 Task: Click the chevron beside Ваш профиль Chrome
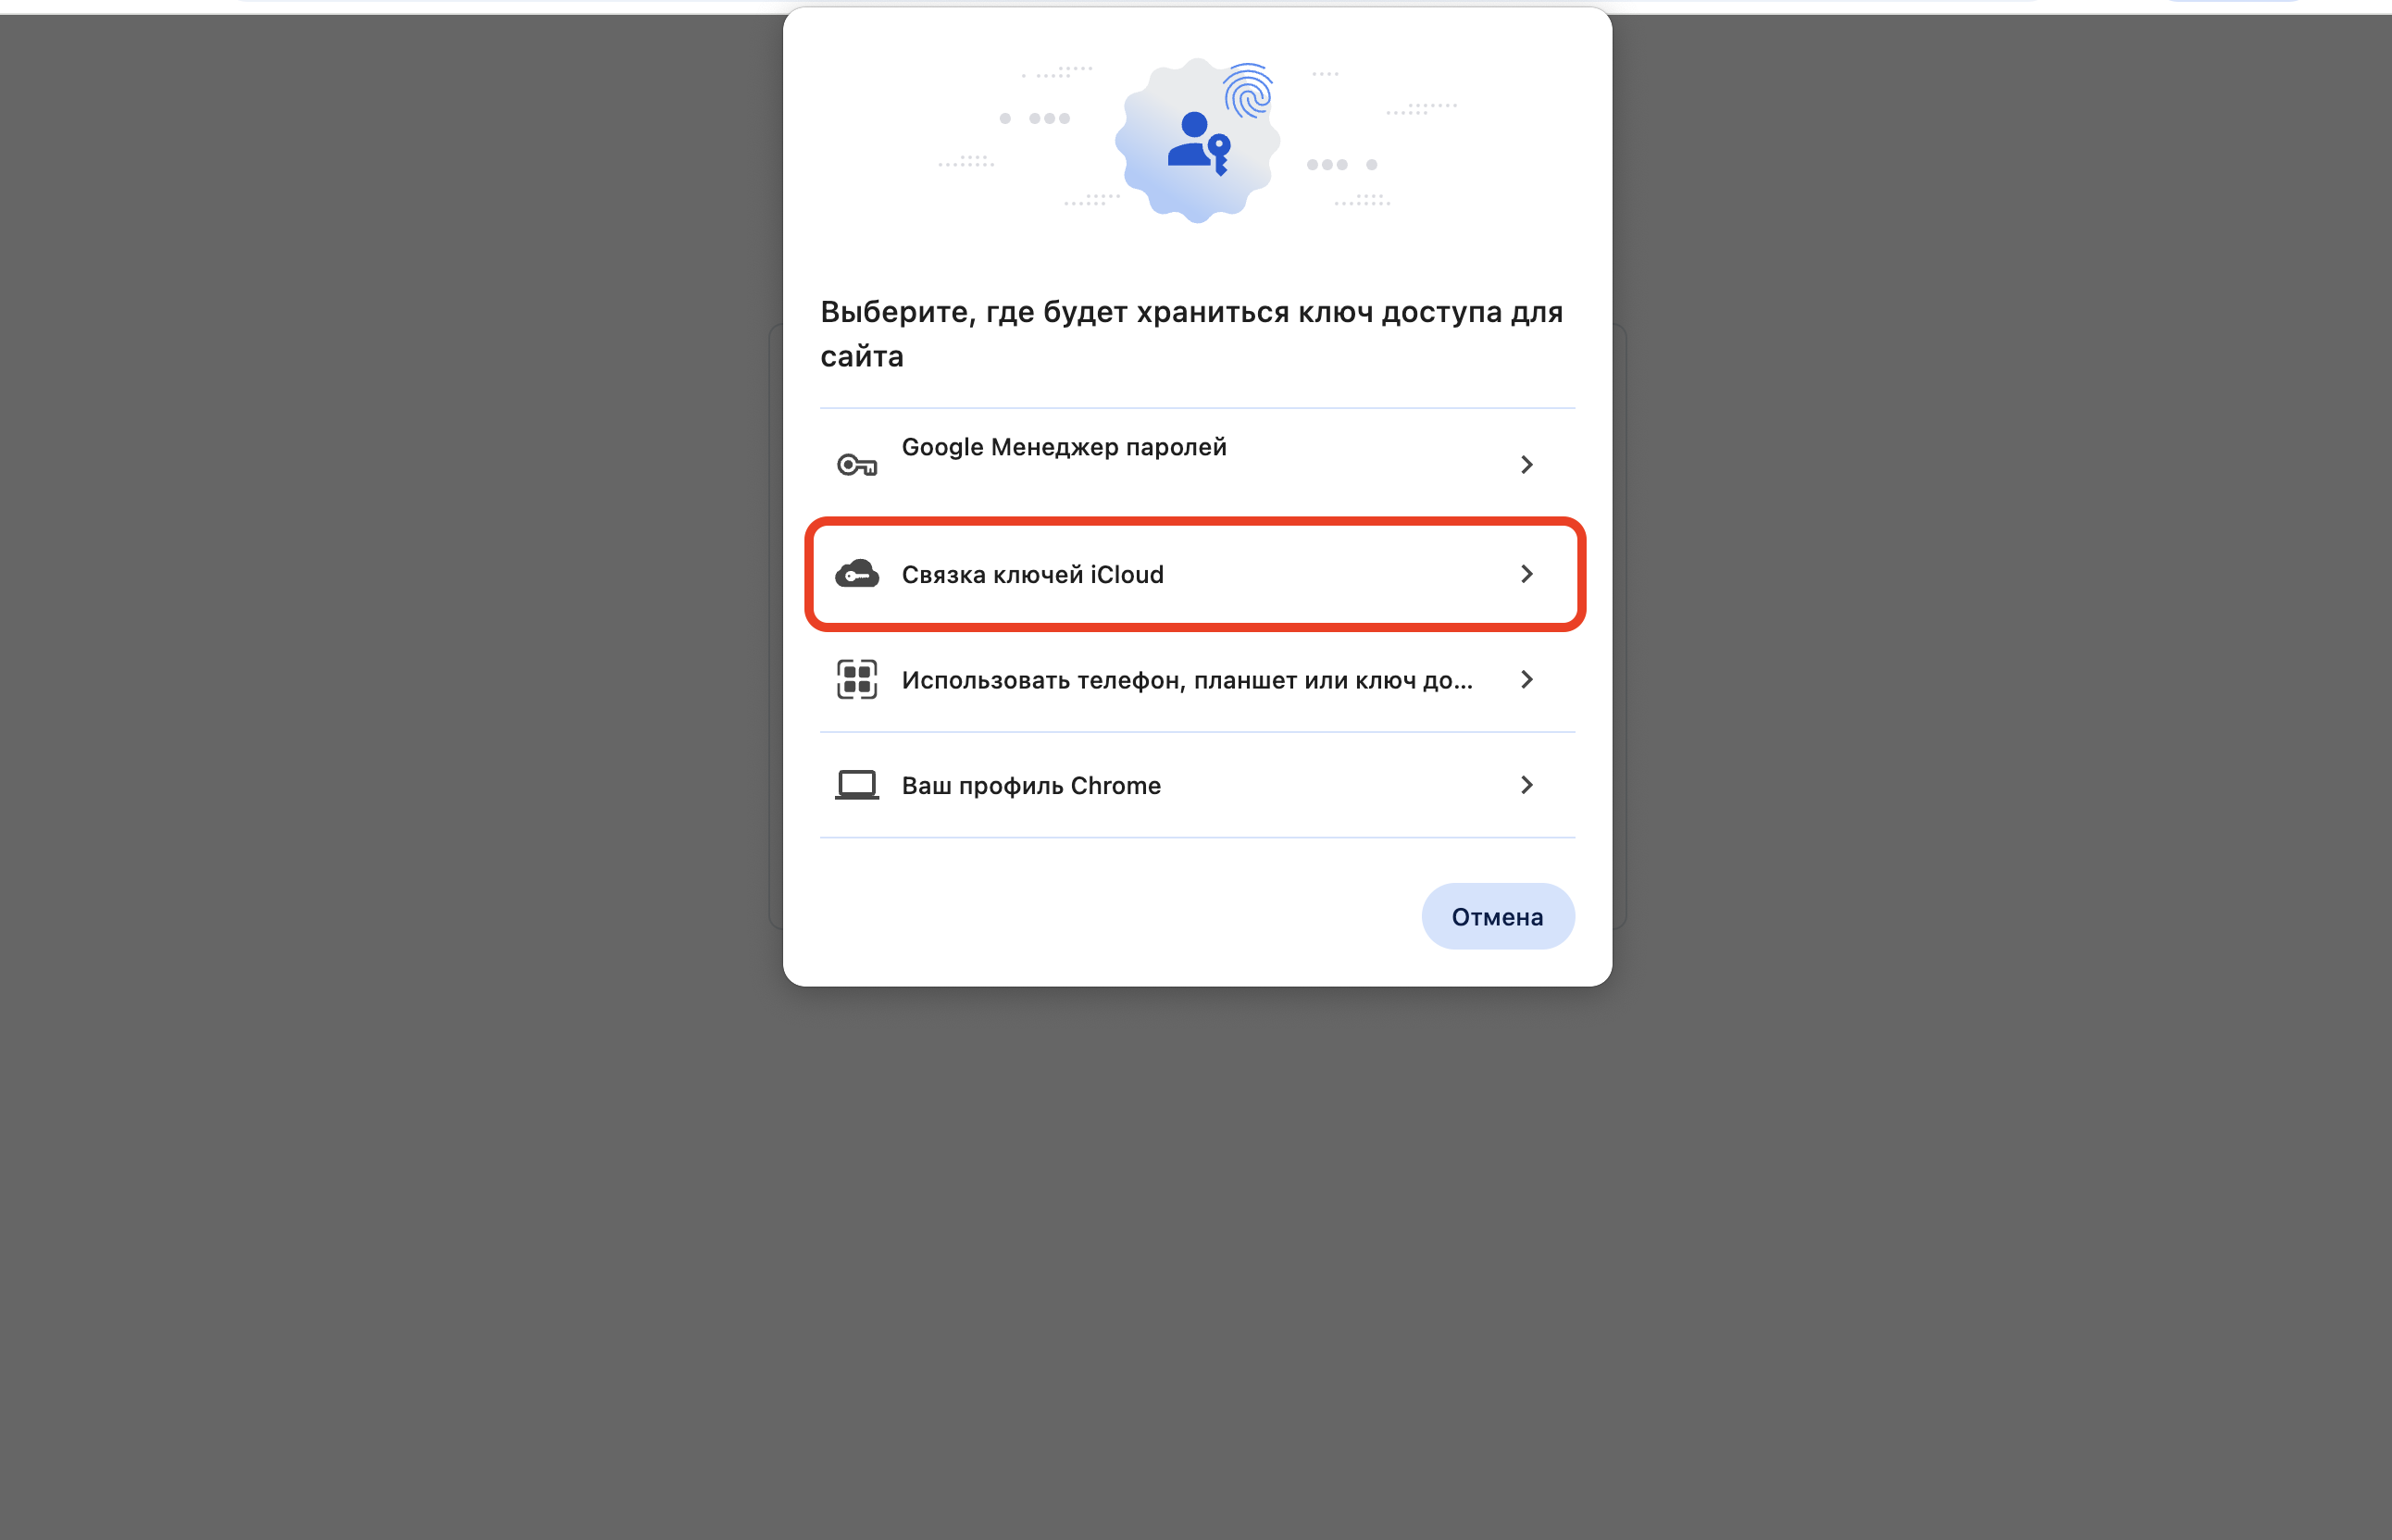(1526, 785)
